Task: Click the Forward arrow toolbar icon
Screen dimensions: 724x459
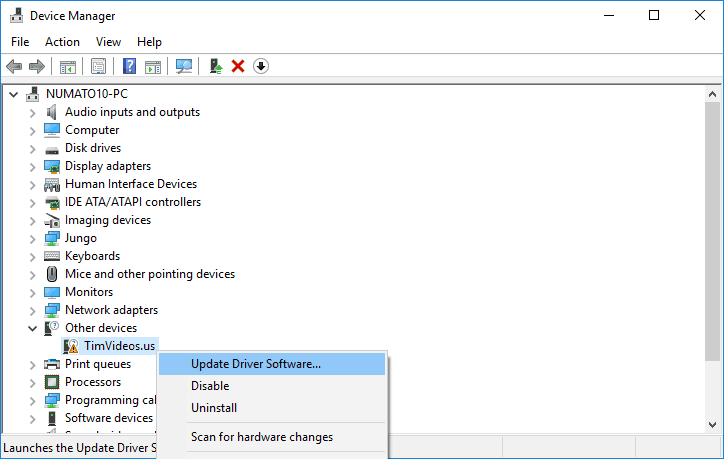Action: (37, 66)
